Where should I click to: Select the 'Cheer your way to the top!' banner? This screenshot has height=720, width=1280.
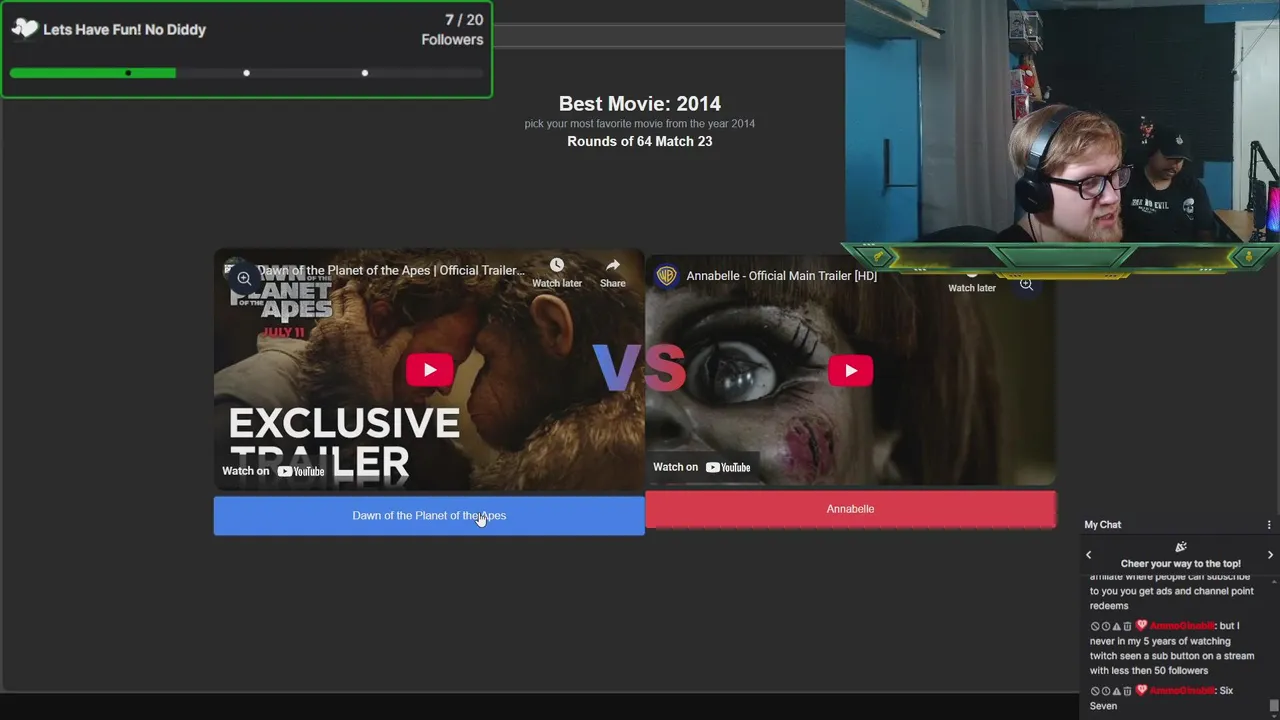[x=1180, y=564]
